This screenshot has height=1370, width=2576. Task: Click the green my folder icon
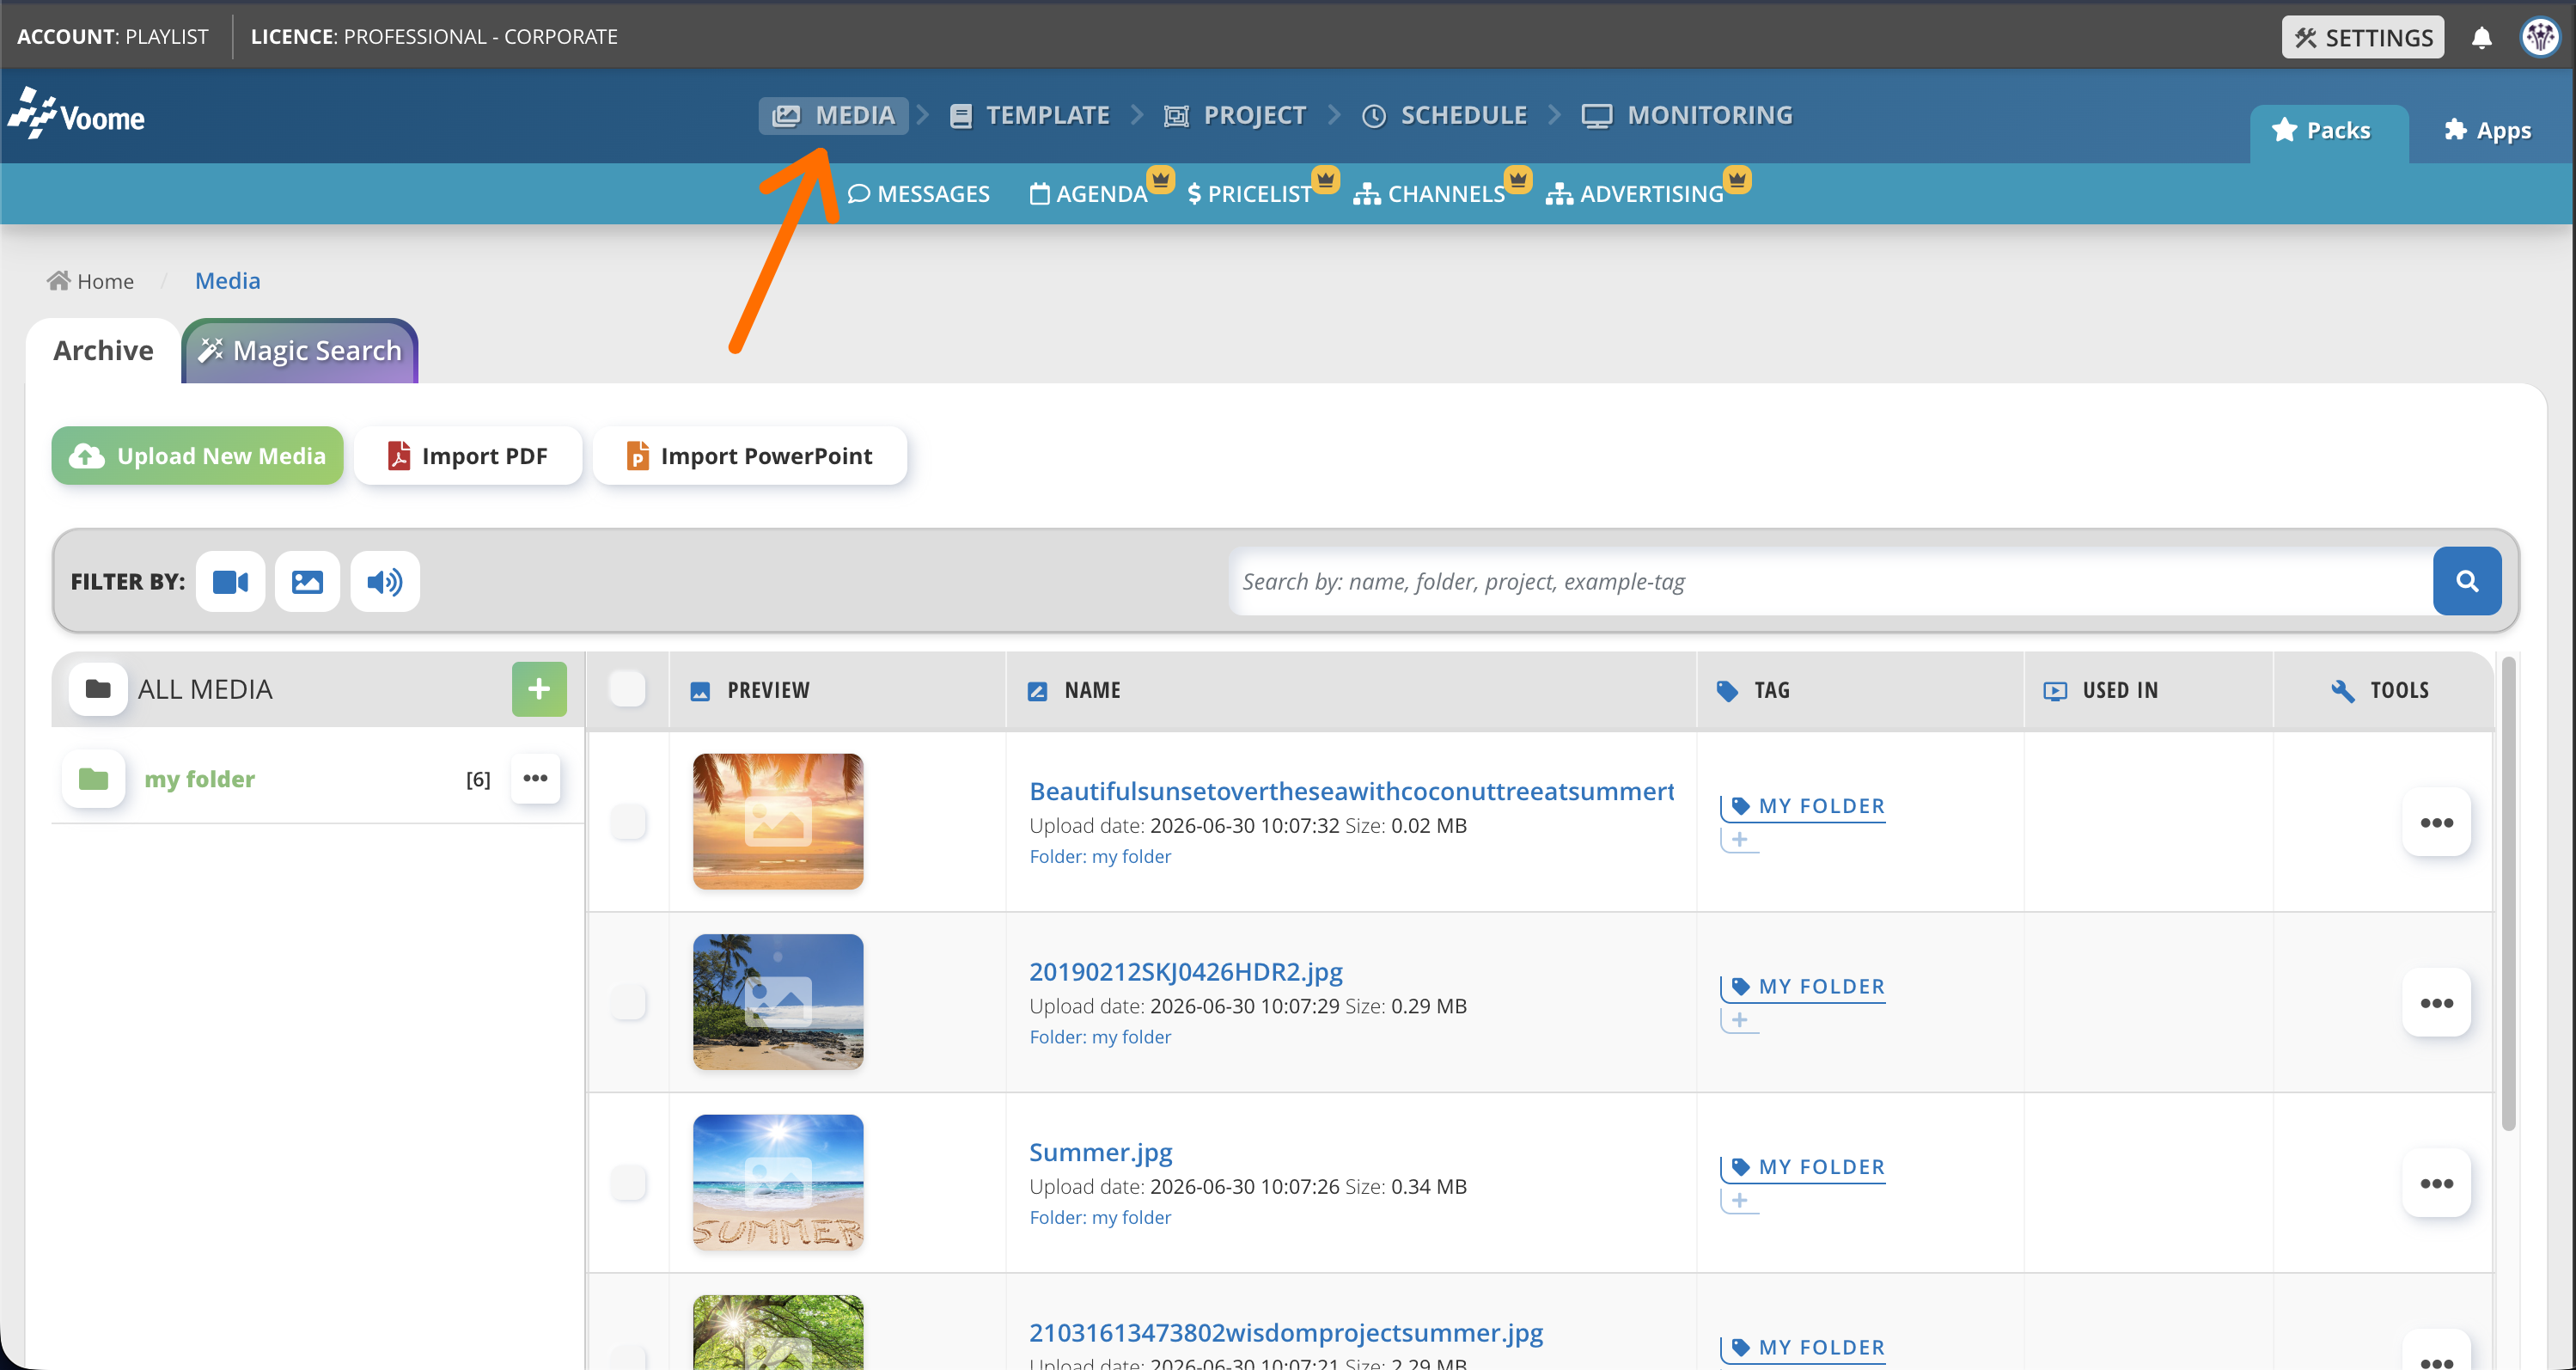93,778
